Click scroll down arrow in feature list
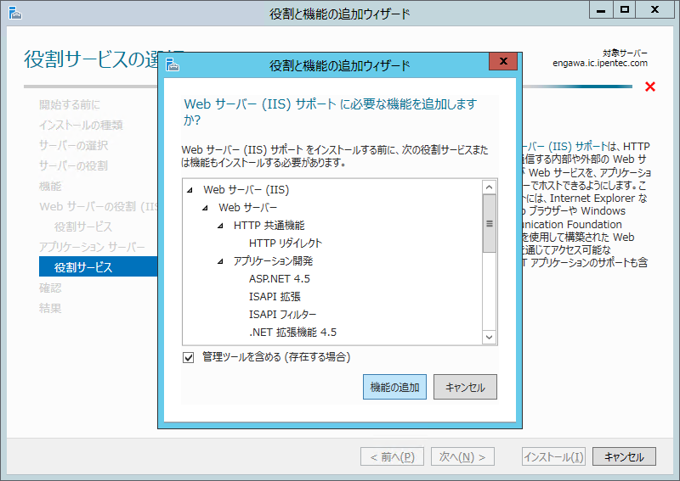This screenshot has width=680, height=481. (x=489, y=337)
